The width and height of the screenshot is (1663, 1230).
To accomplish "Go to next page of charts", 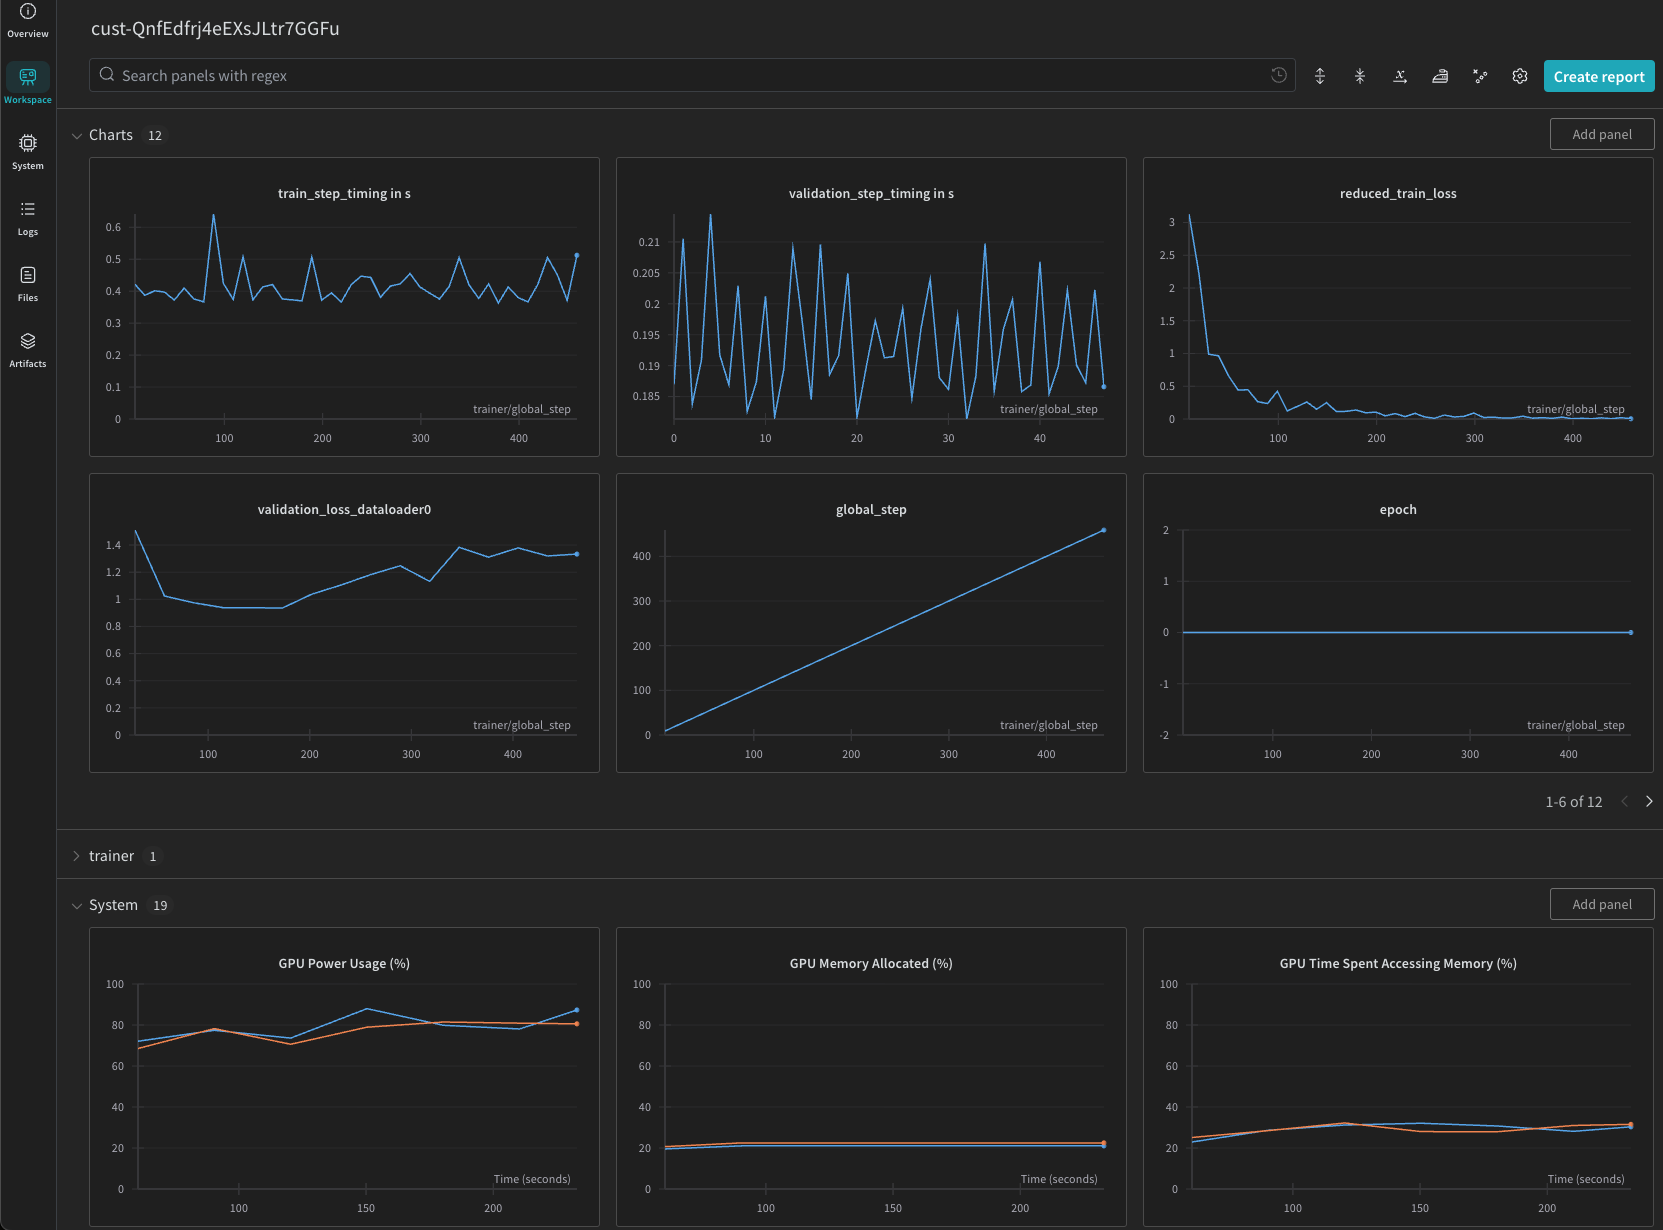I will [1649, 802].
